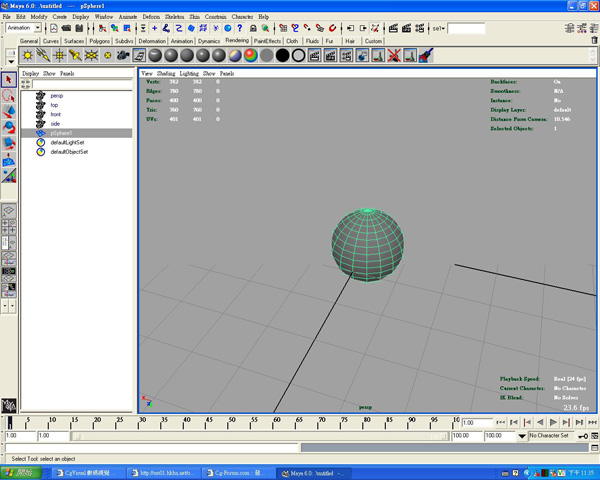This screenshot has width=600, height=480.
Task: Click the red-crossed paint shelf icon
Action: tap(394, 56)
